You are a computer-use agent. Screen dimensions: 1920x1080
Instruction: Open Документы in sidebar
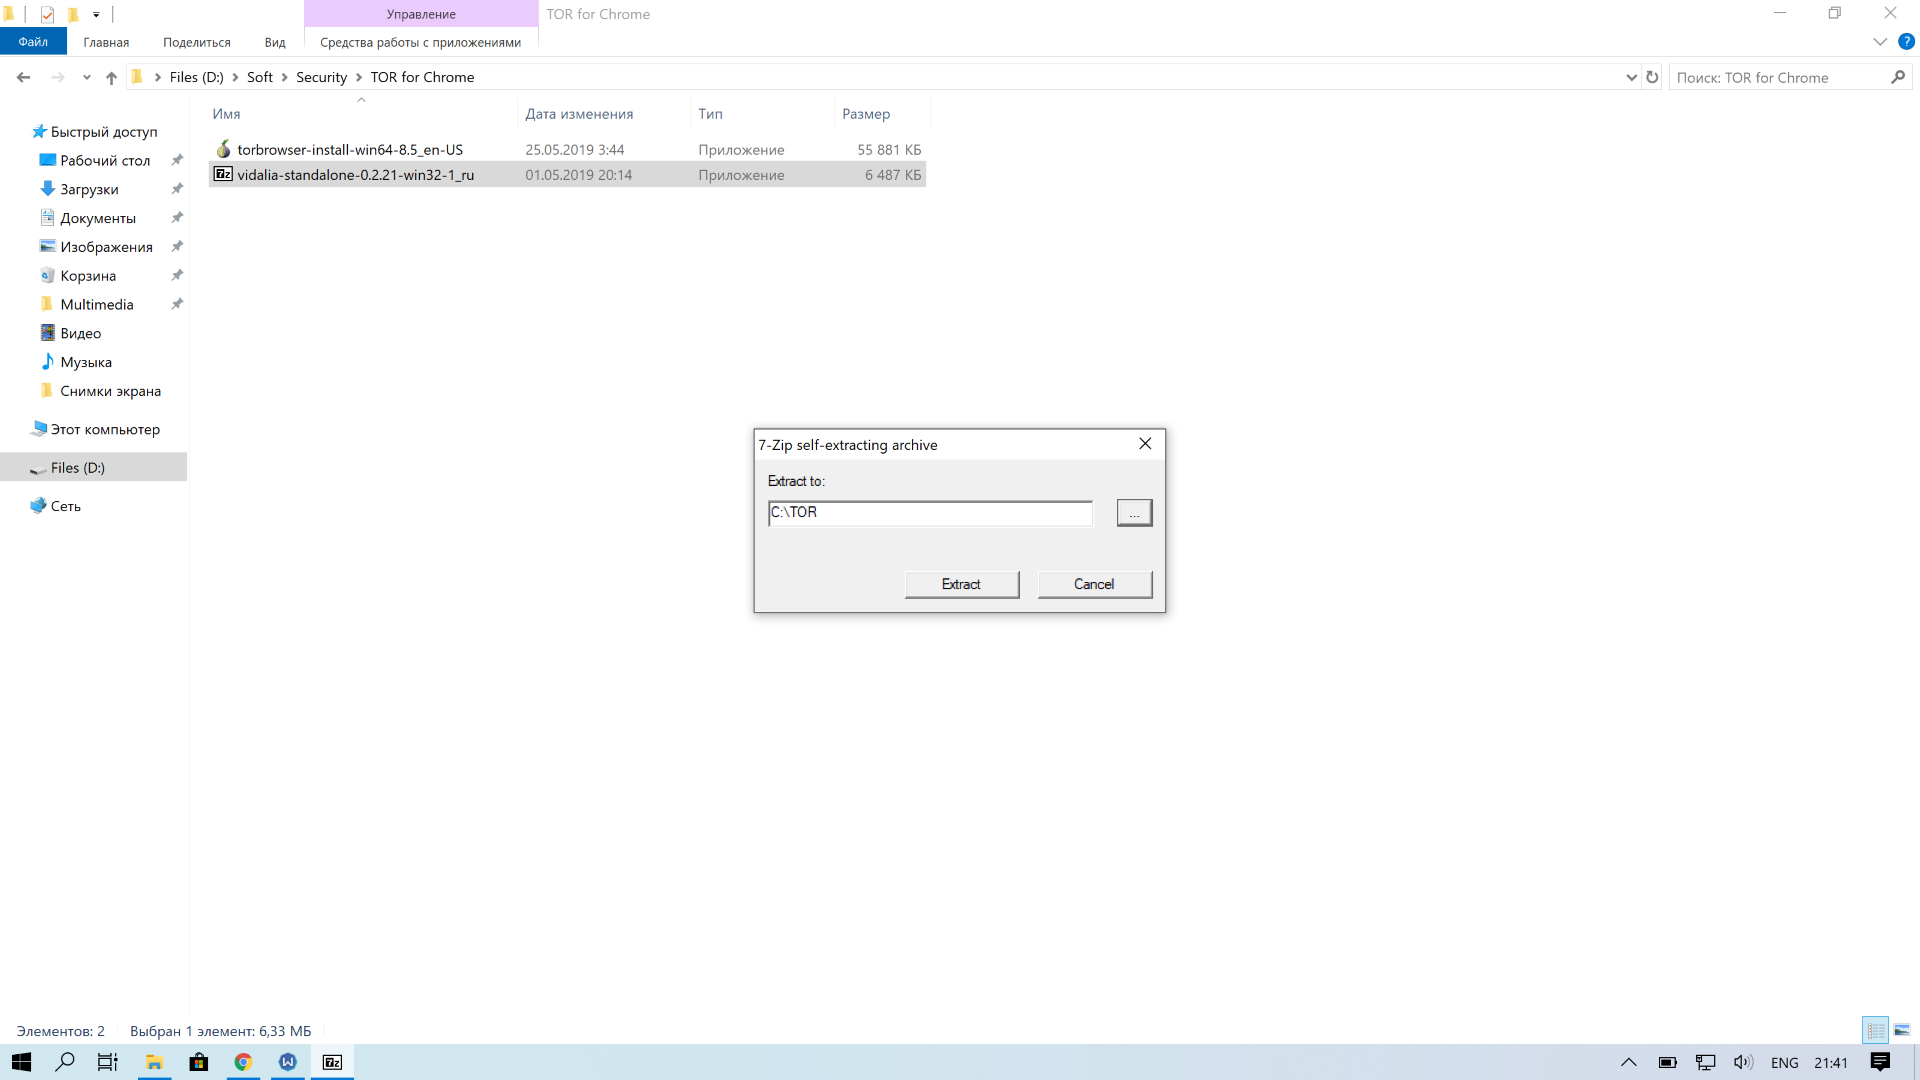point(97,218)
